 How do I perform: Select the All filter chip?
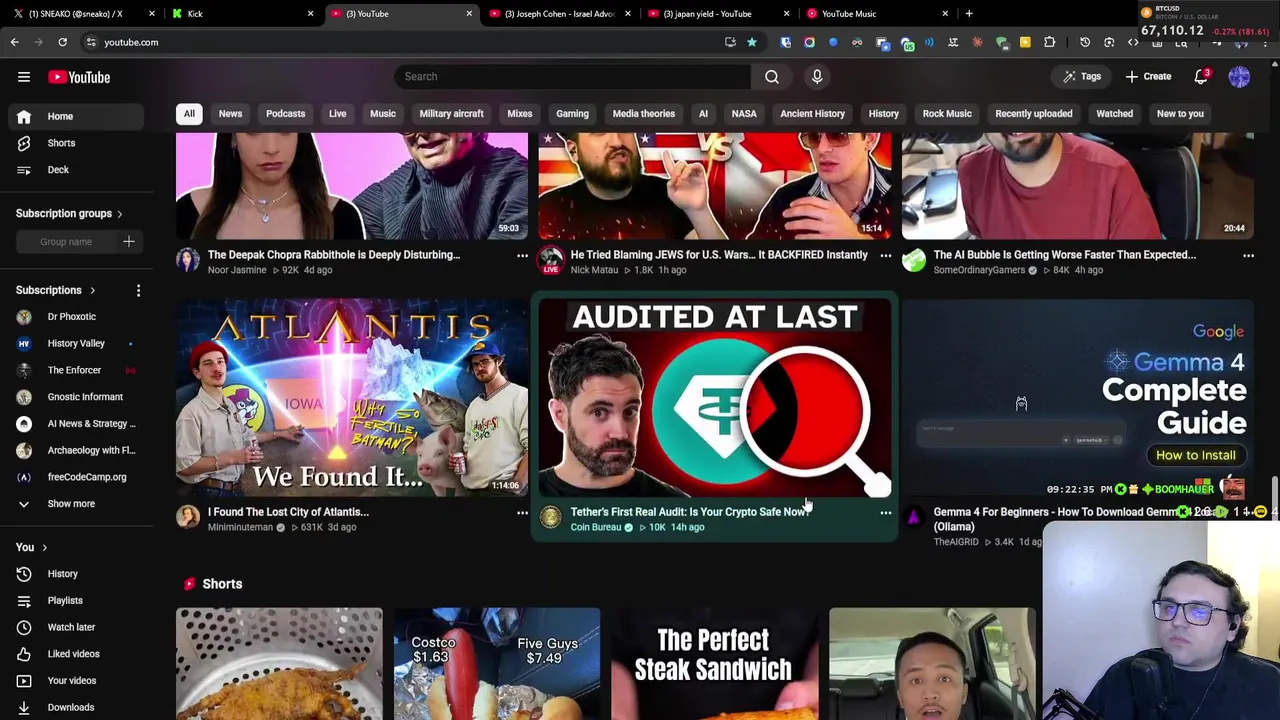[x=189, y=114]
